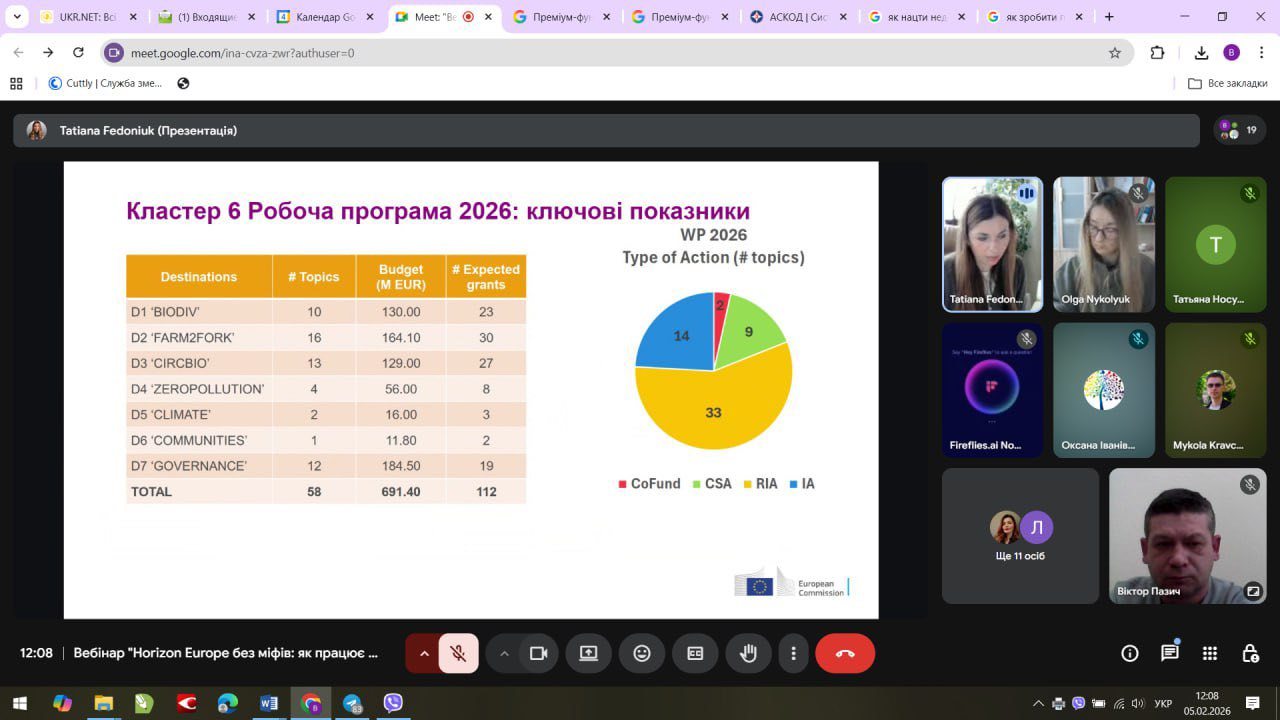
Task: Unmute the microphone
Action: (x=458, y=653)
